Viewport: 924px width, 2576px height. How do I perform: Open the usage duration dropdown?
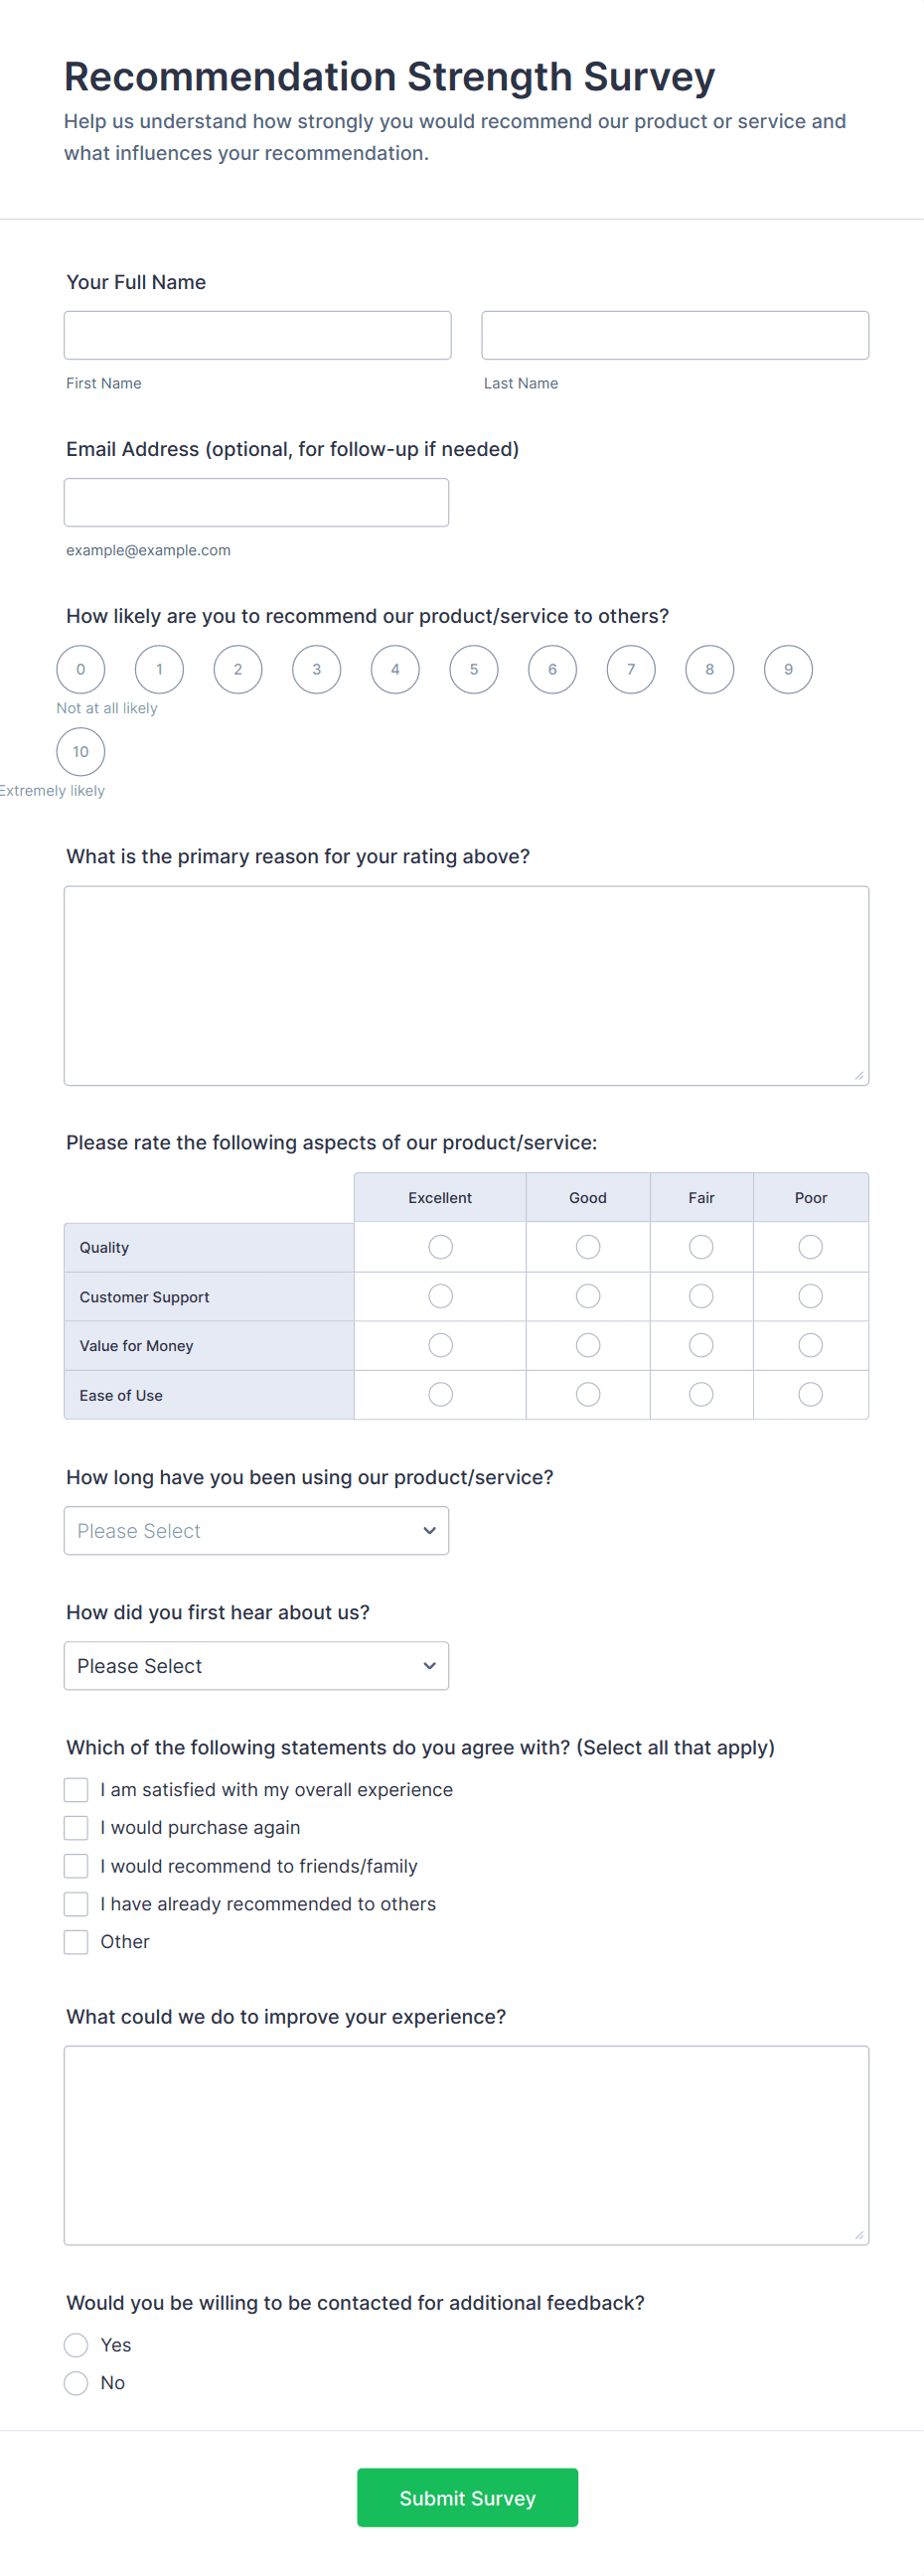click(256, 1530)
